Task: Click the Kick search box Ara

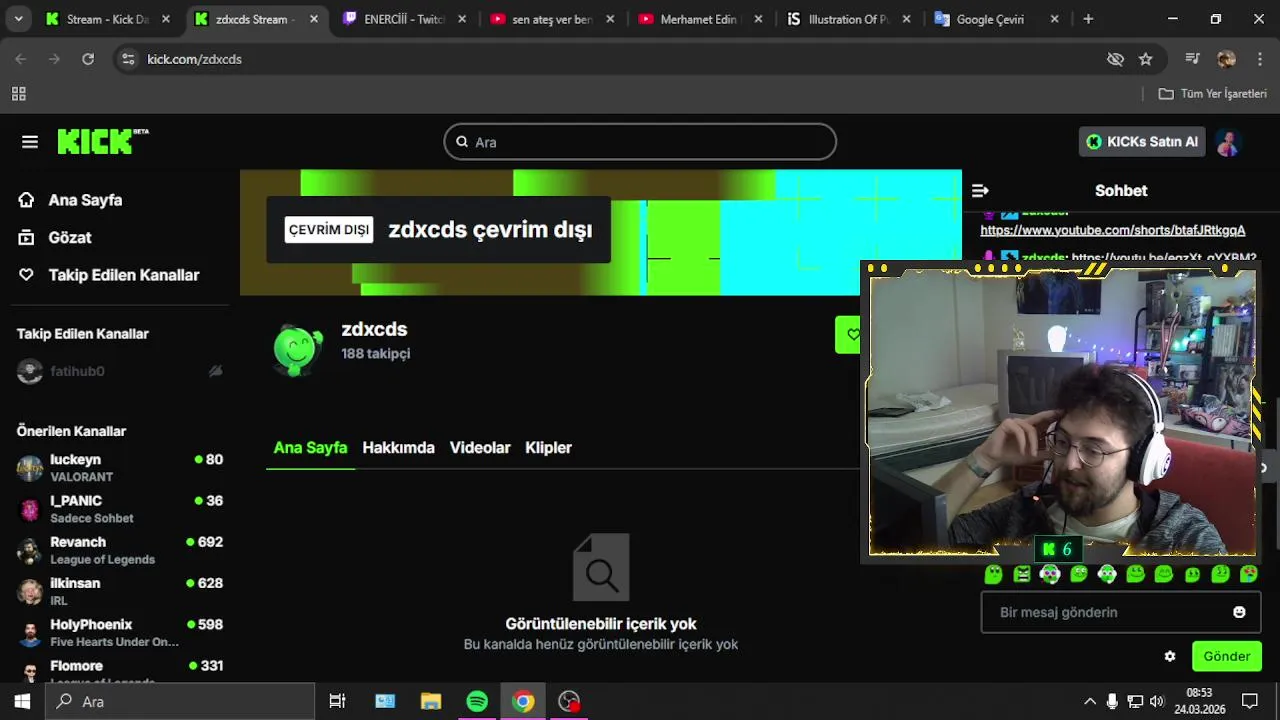Action: click(640, 142)
